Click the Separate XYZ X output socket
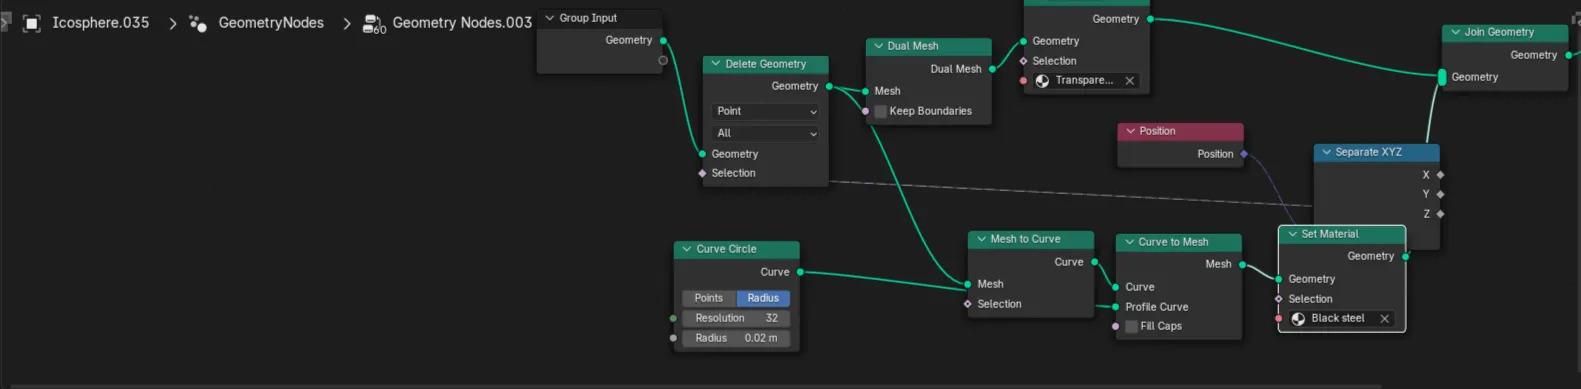 click(x=1440, y=175)
